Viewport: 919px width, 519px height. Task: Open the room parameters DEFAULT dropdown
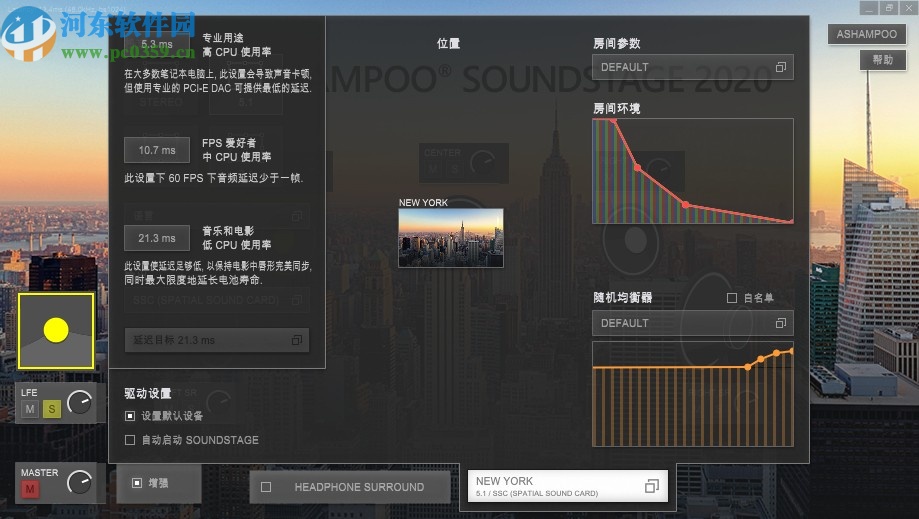(x=693, y=67)
